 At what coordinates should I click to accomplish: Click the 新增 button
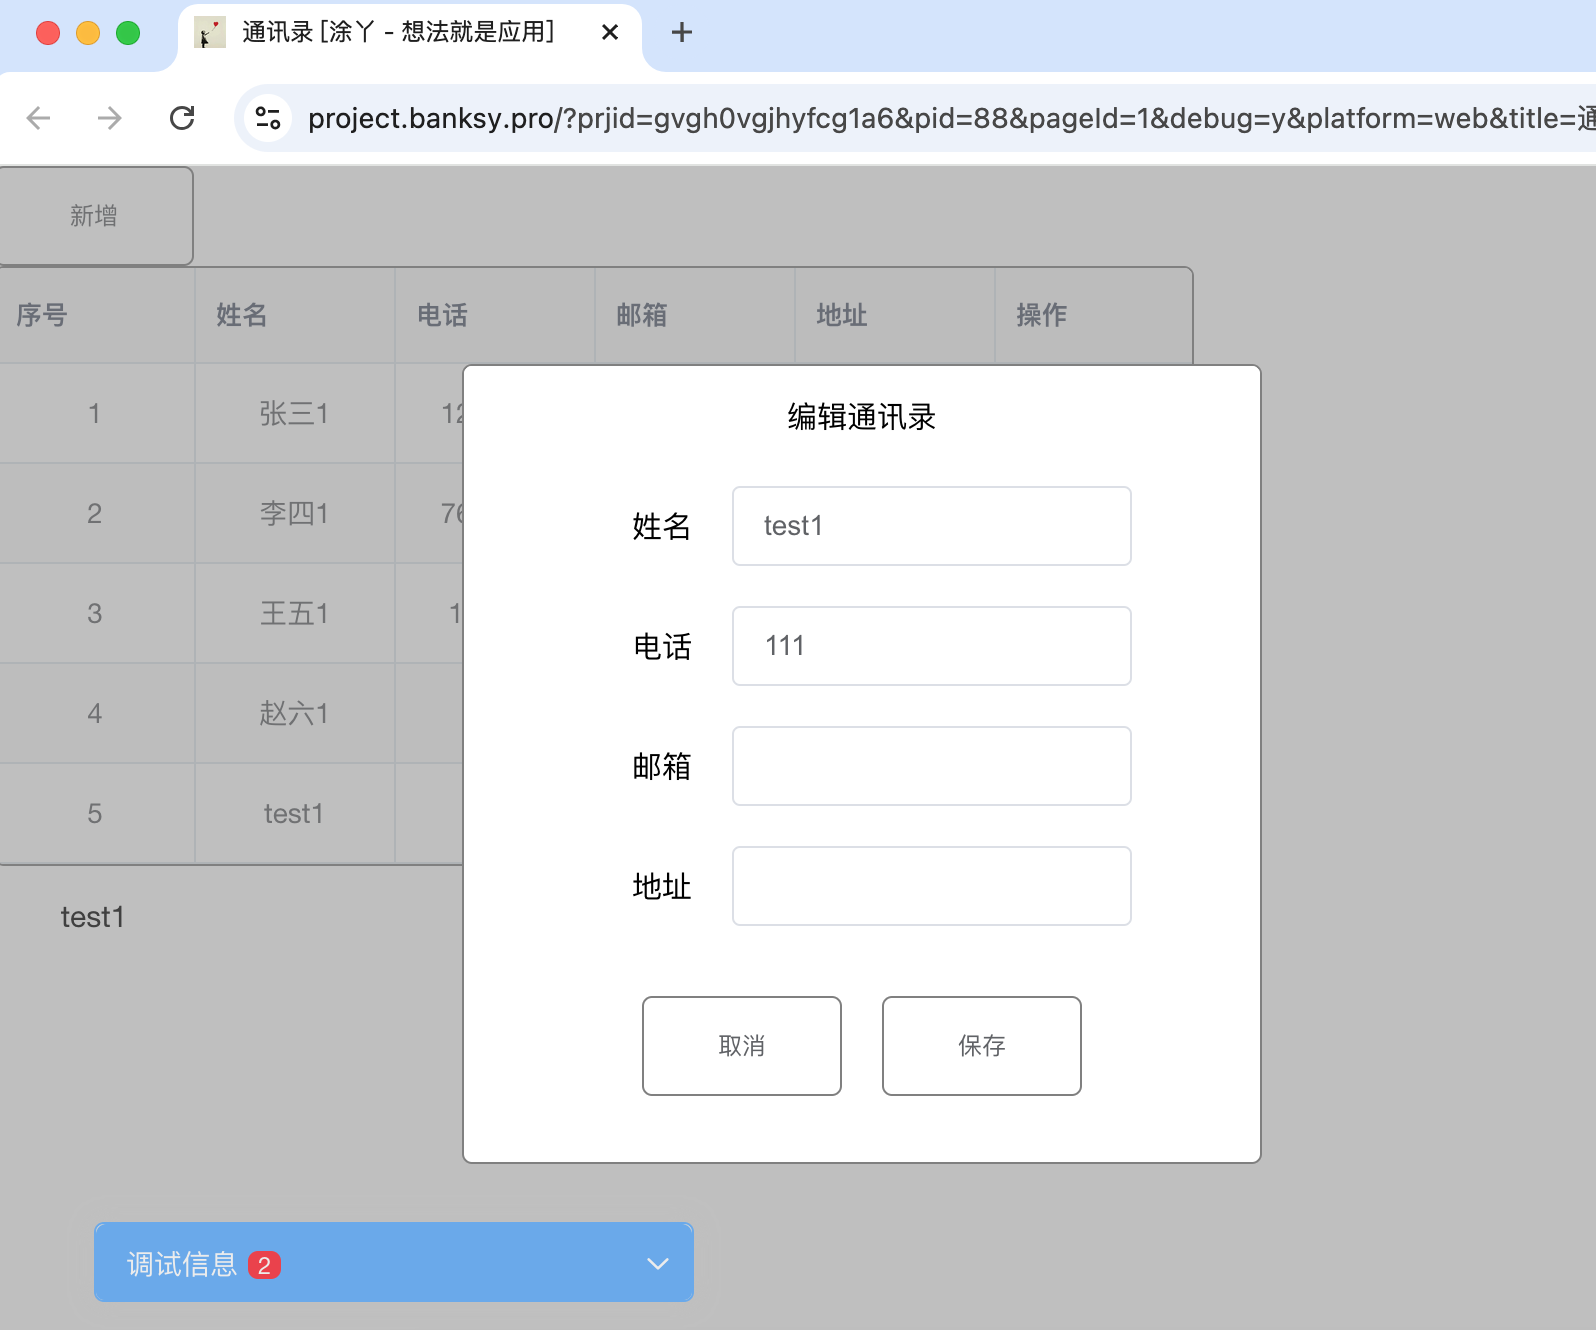click(x=96, y=216)
